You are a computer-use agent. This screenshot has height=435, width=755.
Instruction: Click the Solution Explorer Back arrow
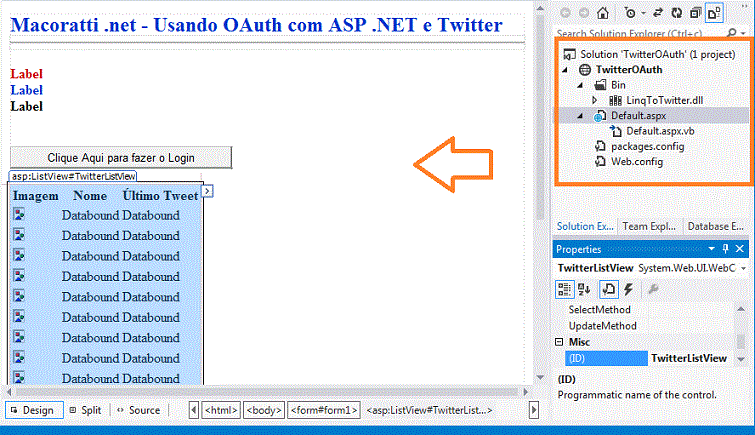(566, 13)
